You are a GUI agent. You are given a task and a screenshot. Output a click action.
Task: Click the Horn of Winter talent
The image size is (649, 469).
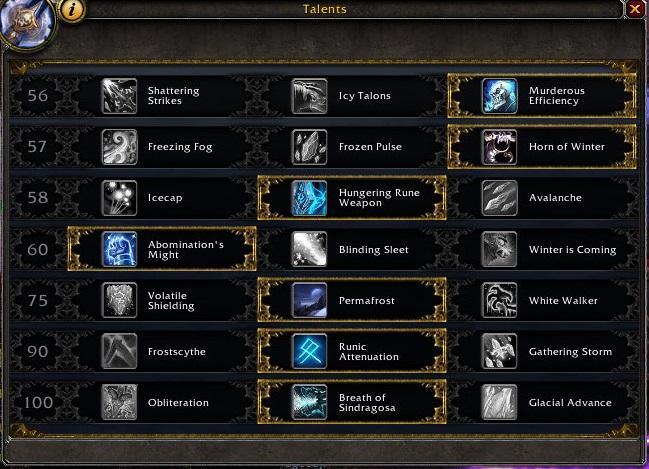point(542,147)
